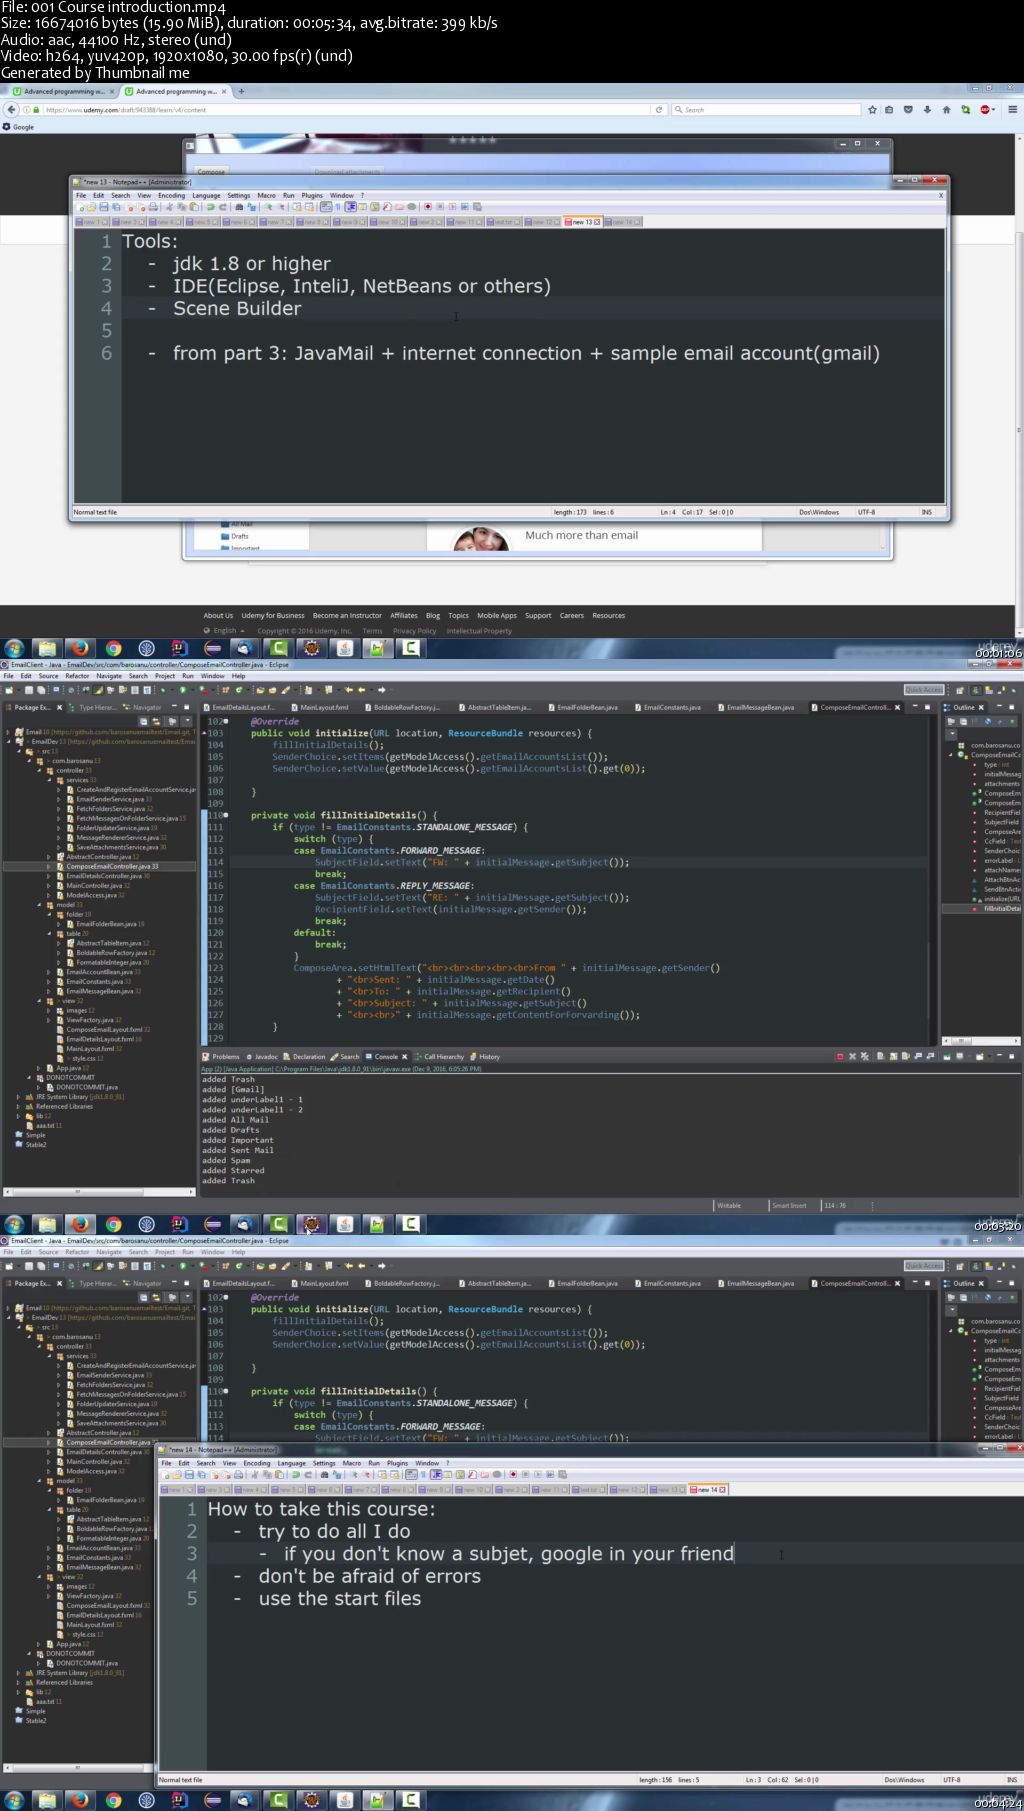
Task: Start macro recording in the new 13 Notepad++ toolbar
Action: pyautogui.click(x=428, y=207)
